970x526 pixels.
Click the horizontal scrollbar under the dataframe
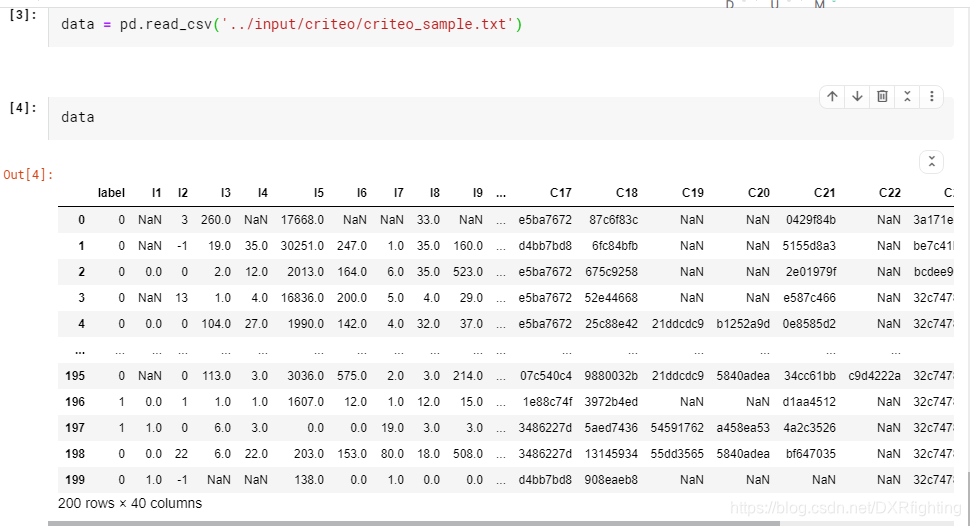point(414,524)
